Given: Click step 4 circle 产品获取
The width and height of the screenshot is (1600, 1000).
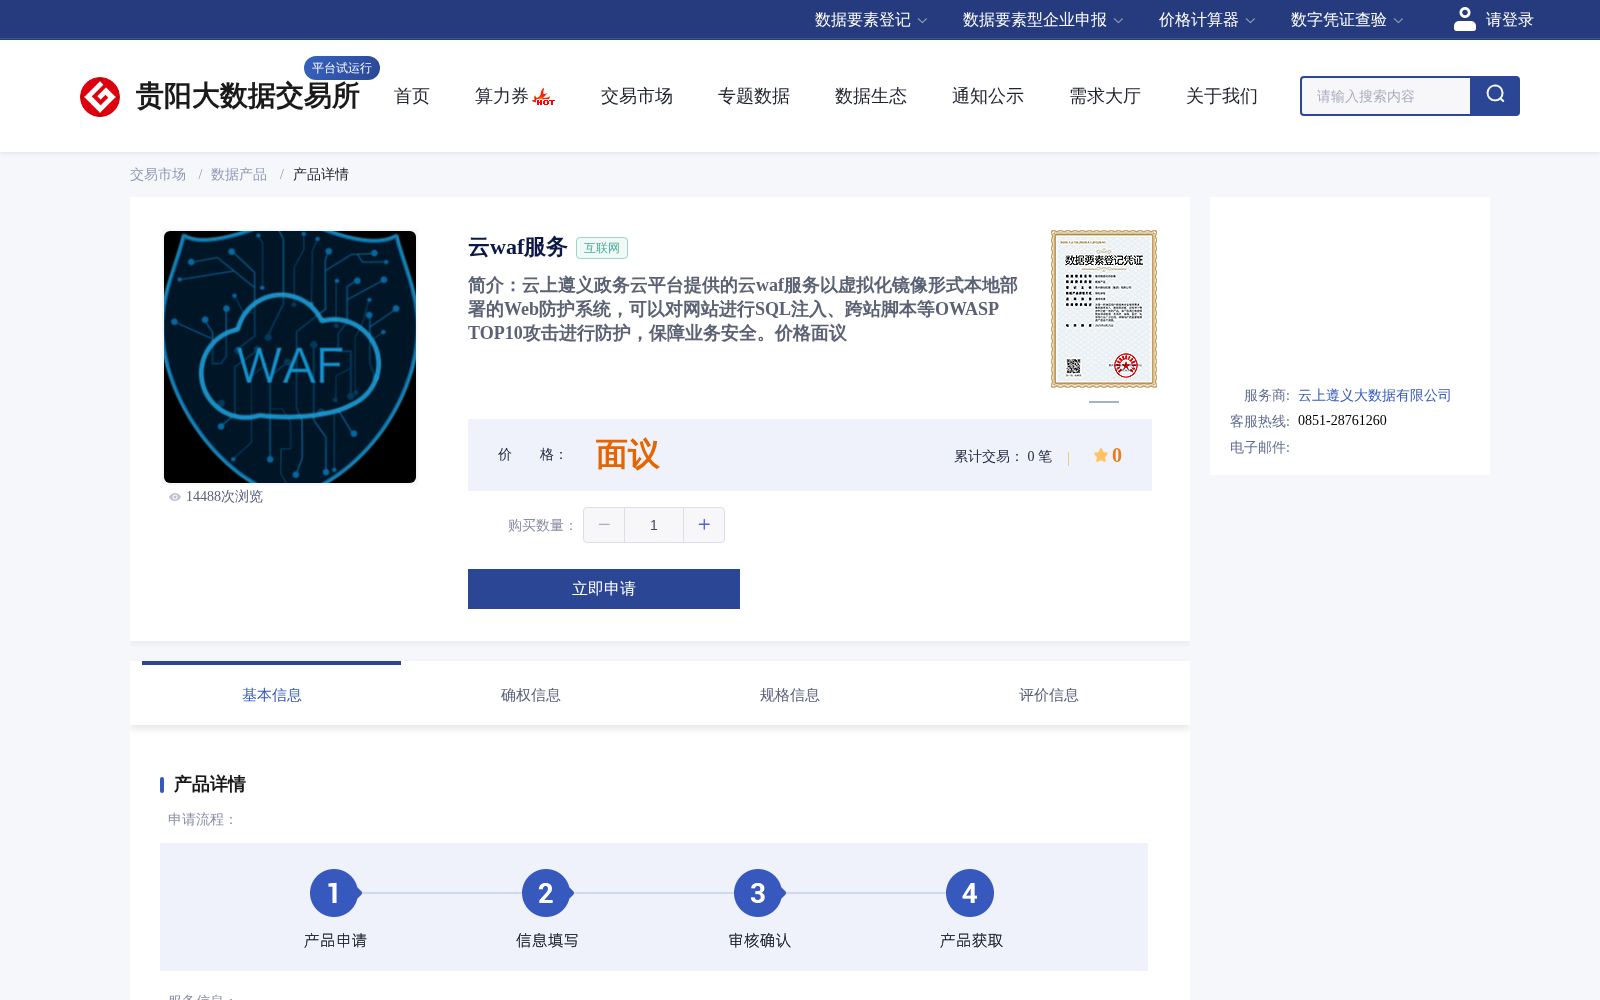Looking at the screenshot, I should point(970,893).
